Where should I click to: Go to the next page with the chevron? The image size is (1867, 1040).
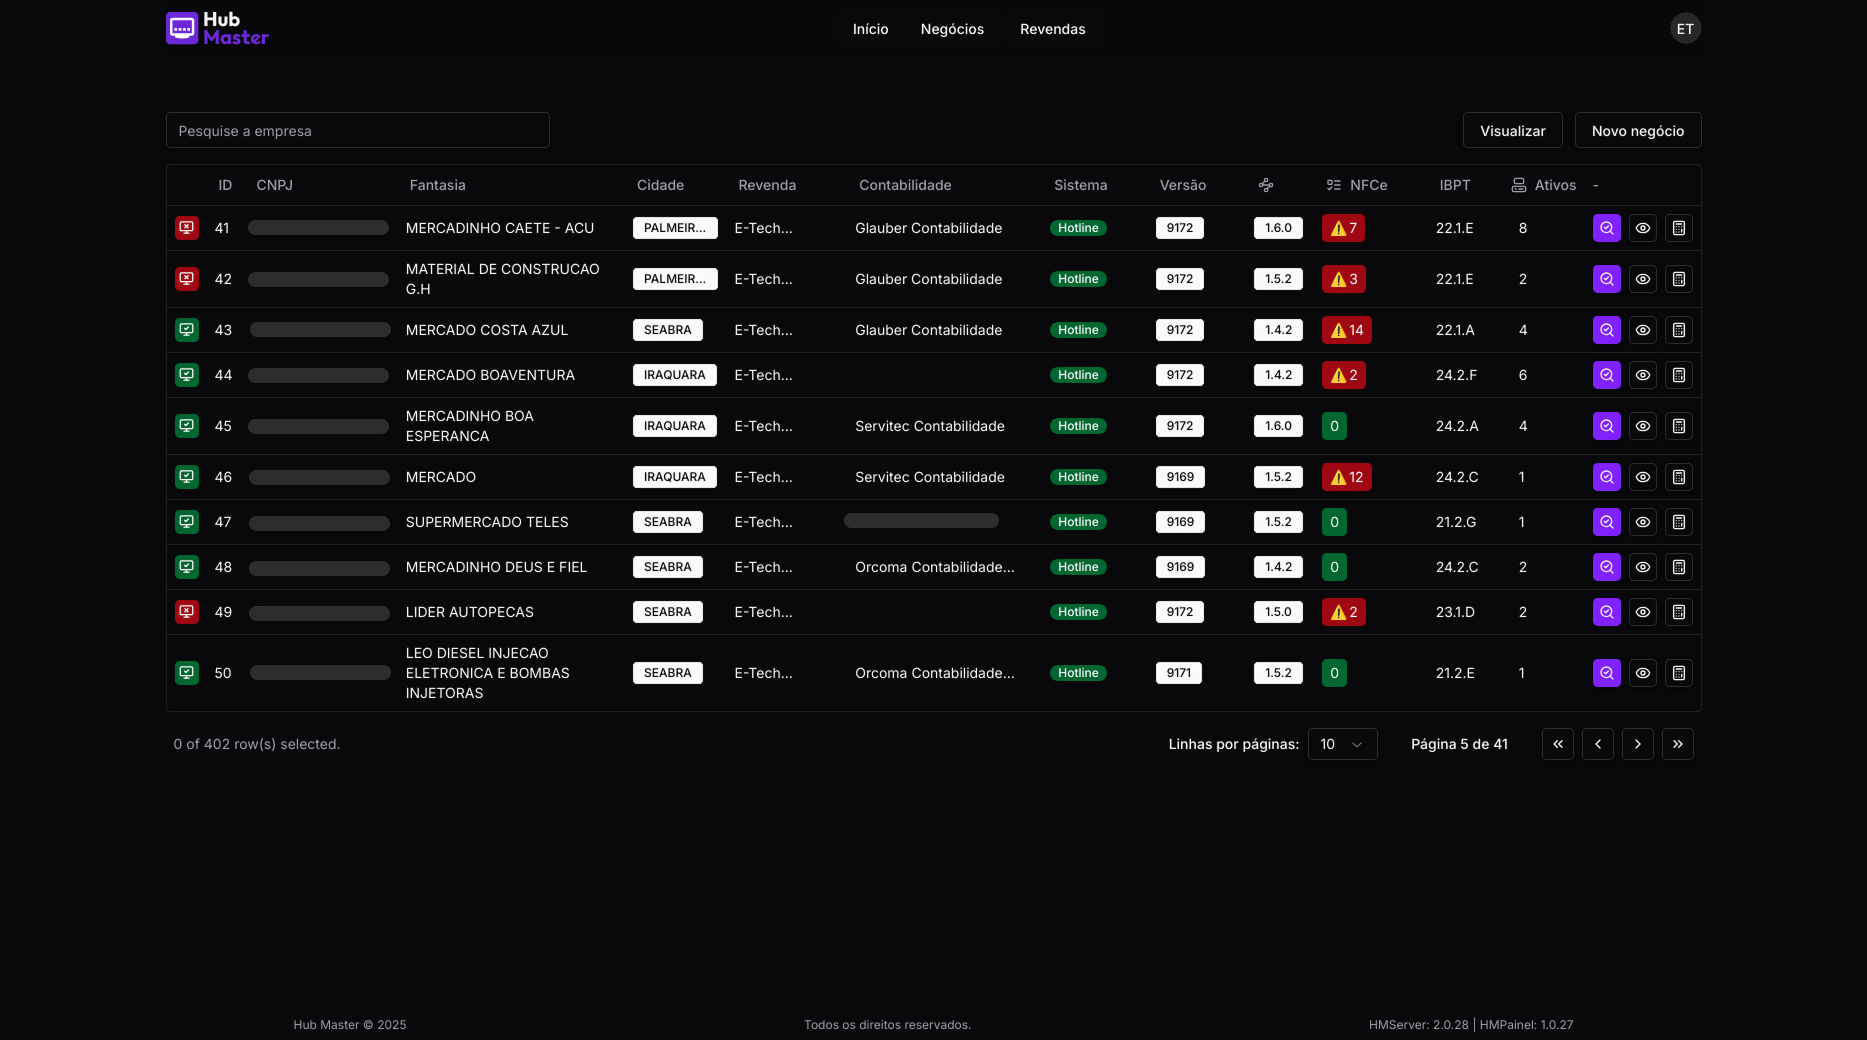(x=1638, y=744)
